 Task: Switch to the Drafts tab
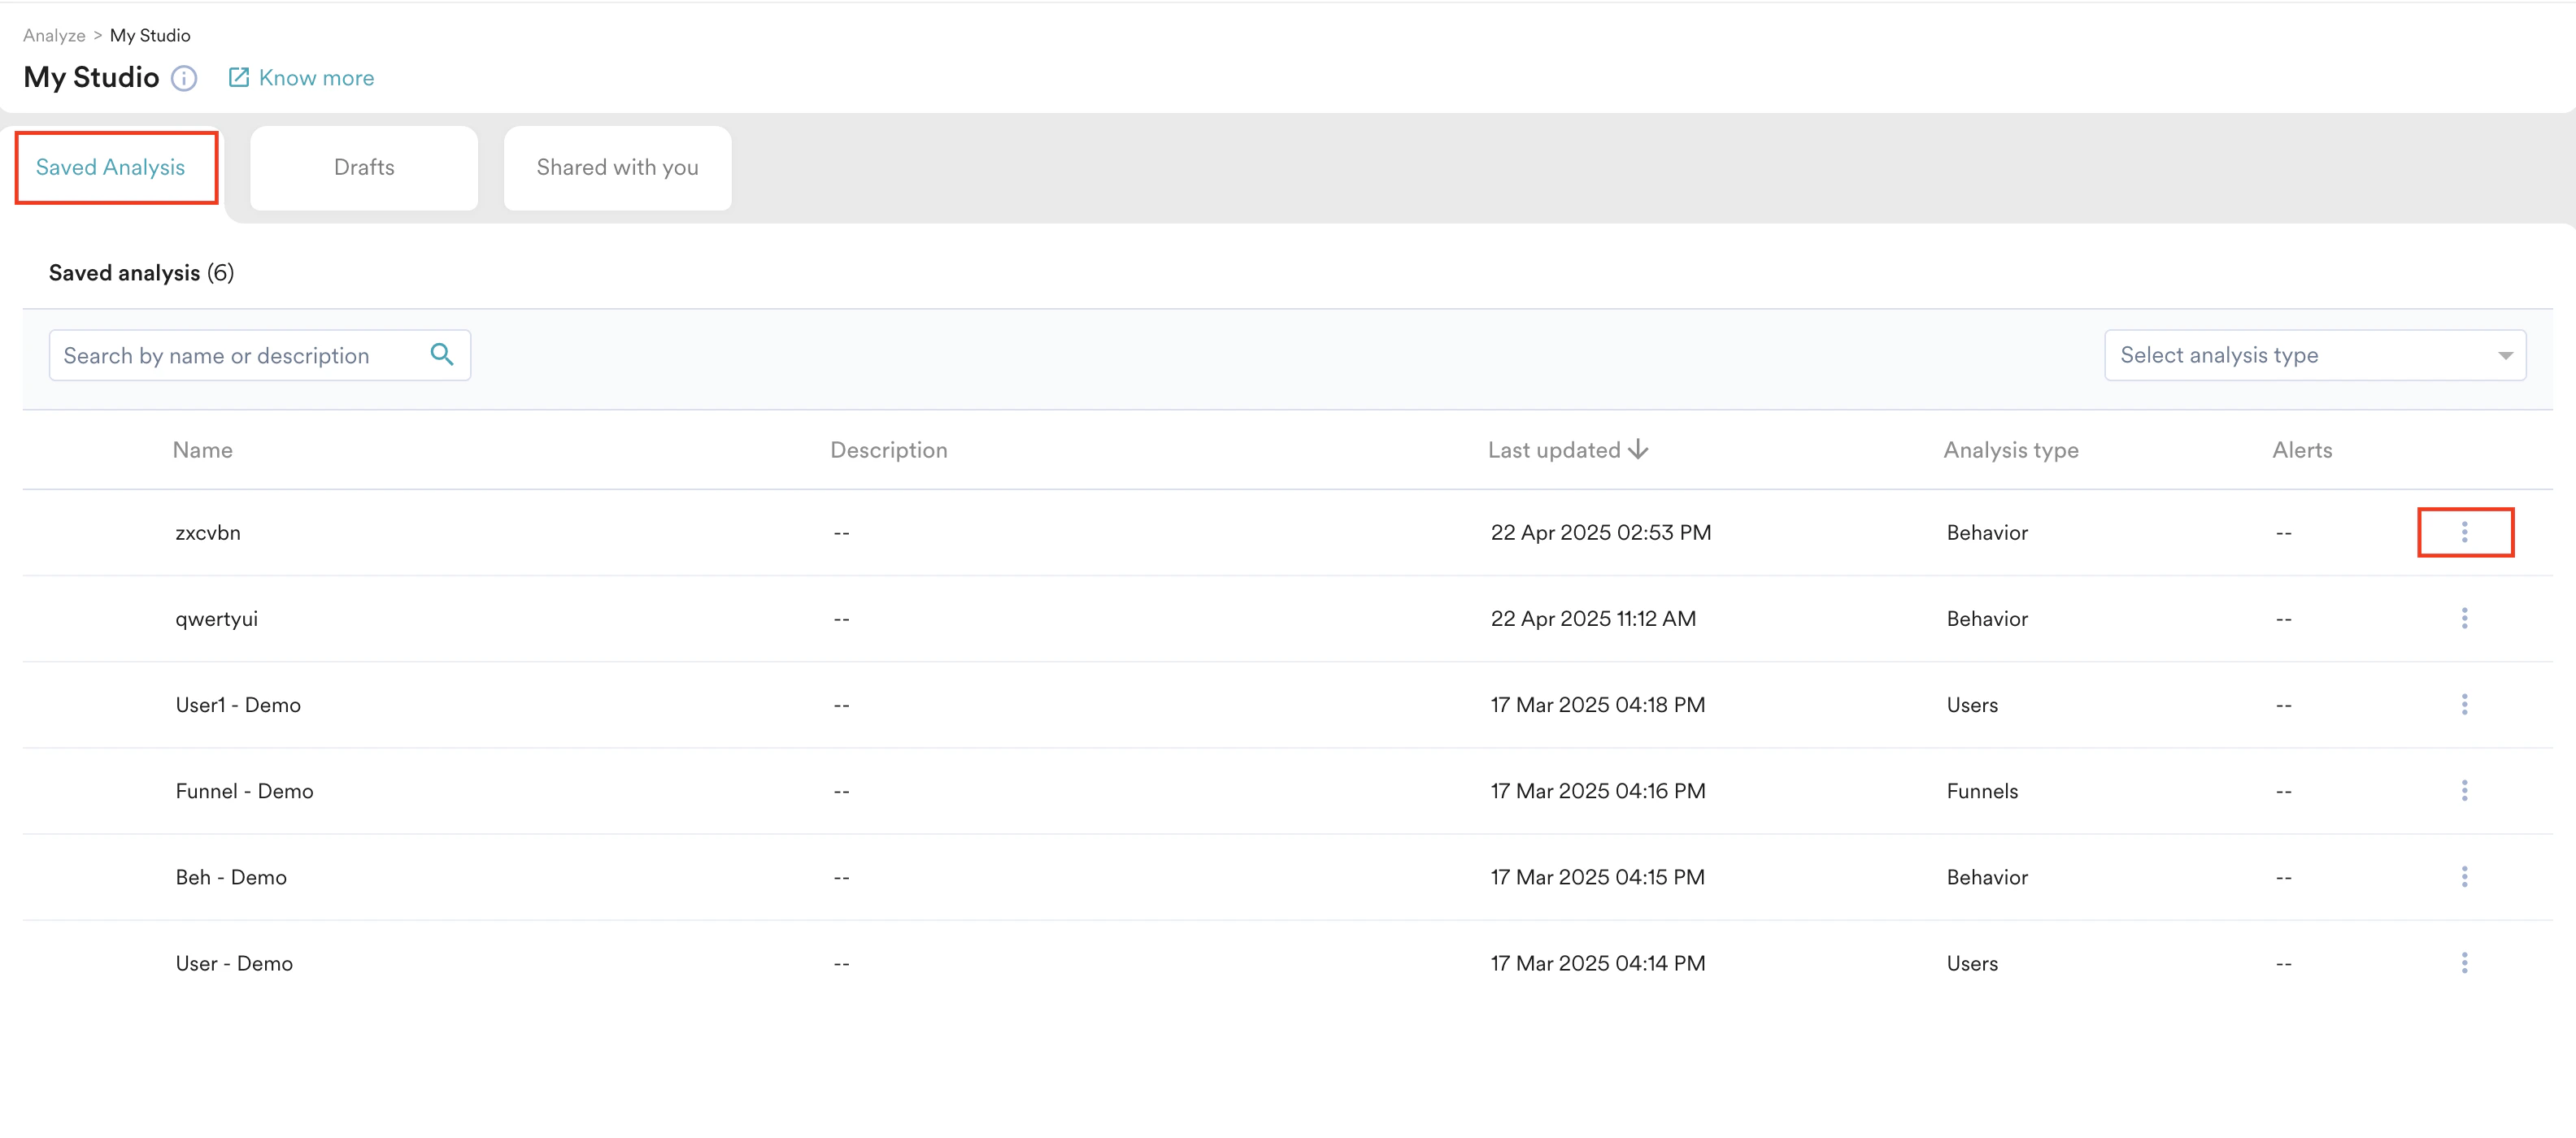(364, 167)
